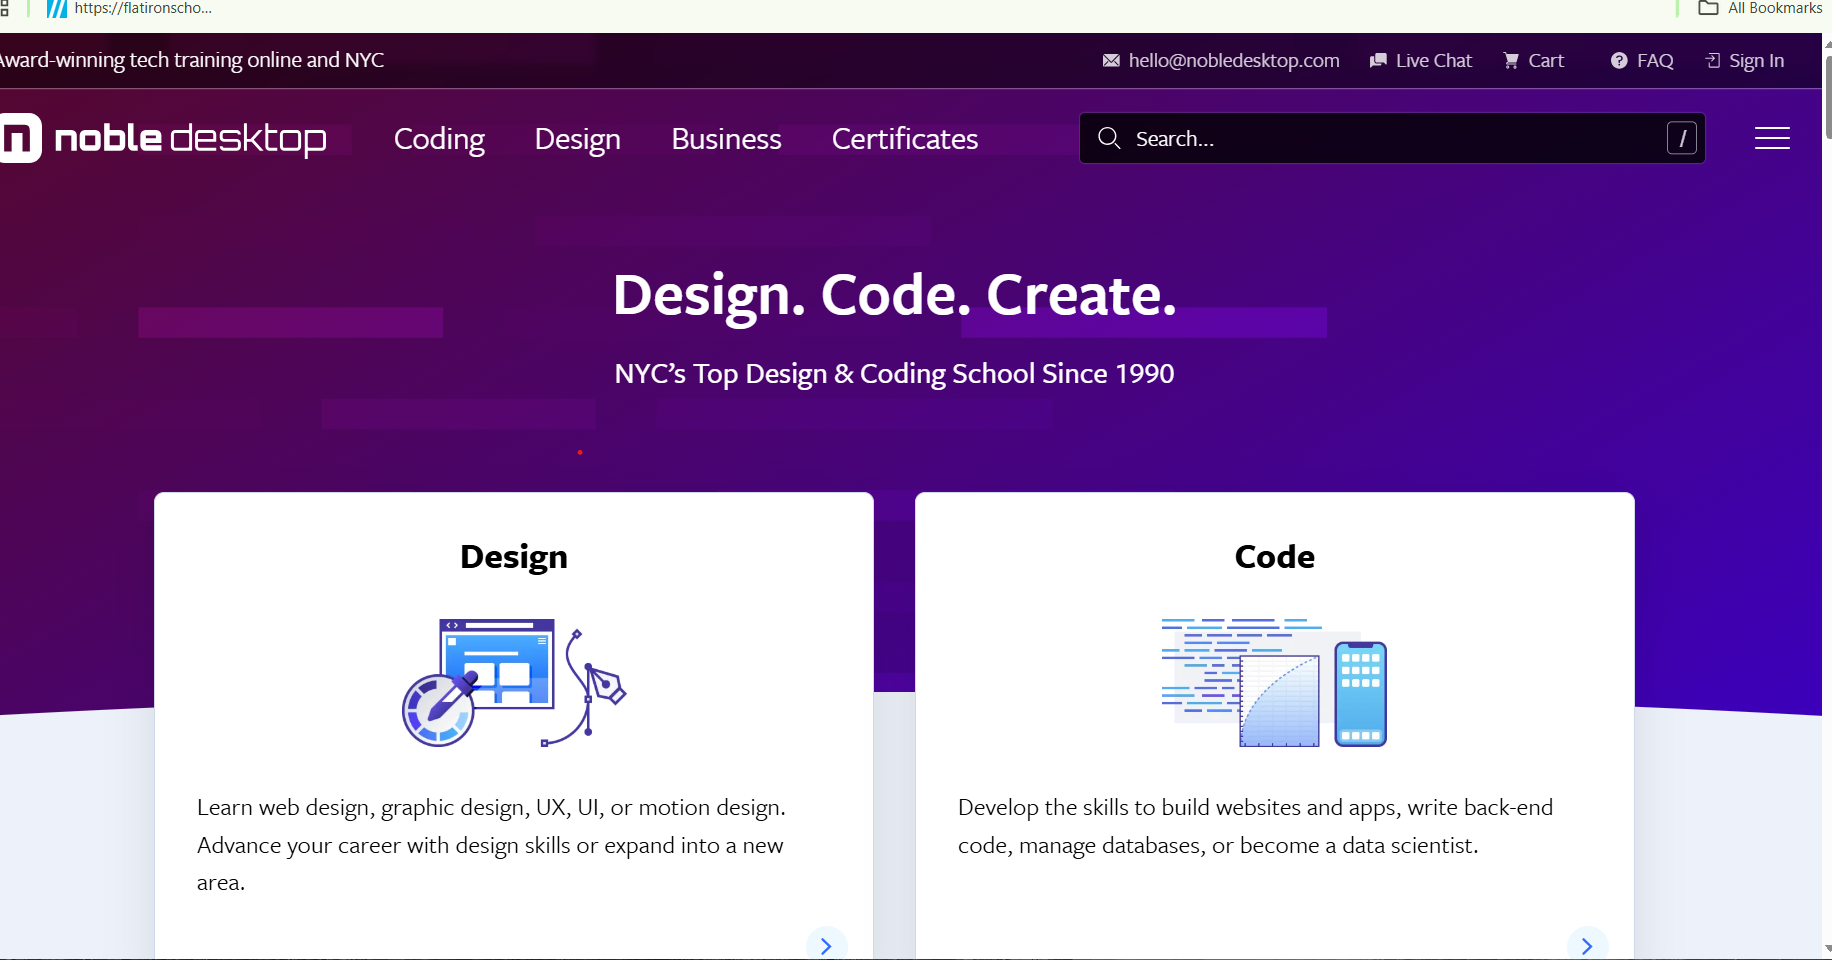This screenshot has height=960, width=1832.
Task: Click the Design illustration image
Action: [x=514, y=682]
